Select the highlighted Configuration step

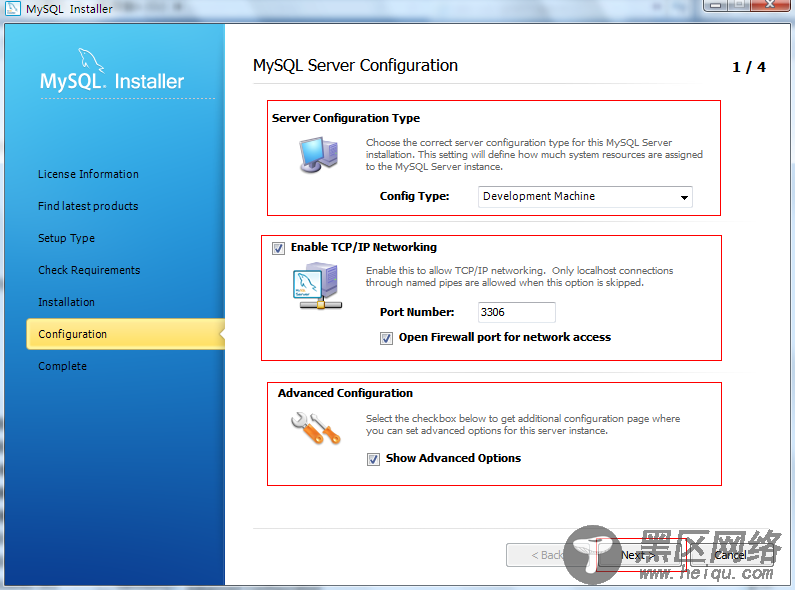pyautogui.click(x=126, y=334)
